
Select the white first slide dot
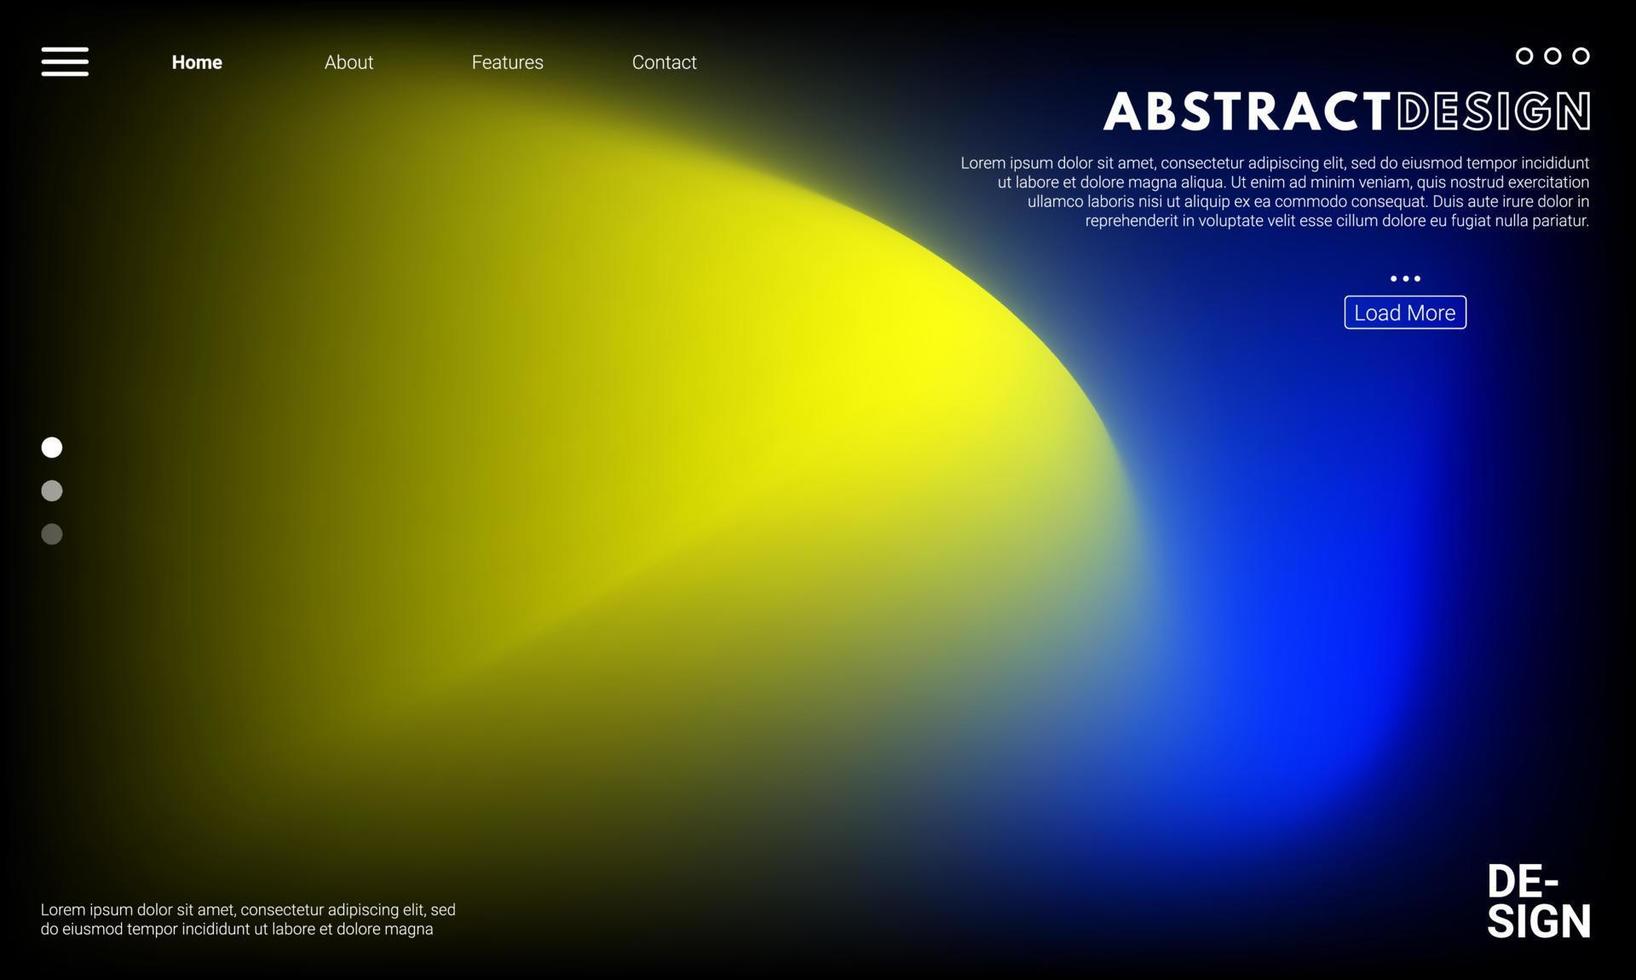(x=52, y=447)
